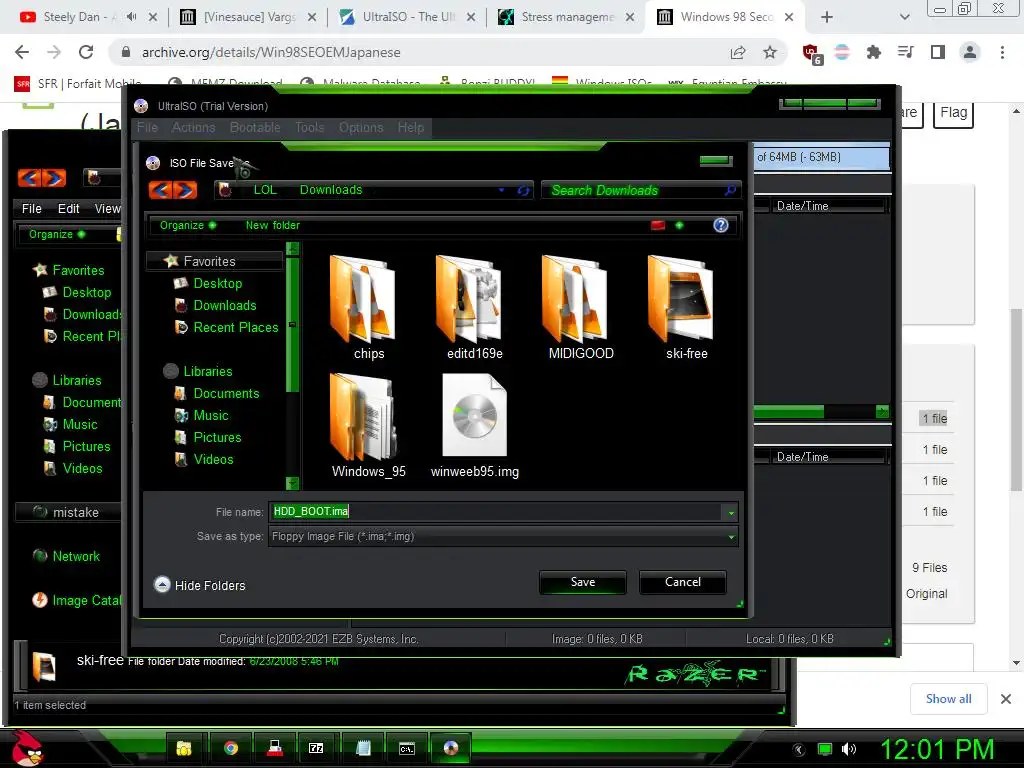Viewport: 1024px width, 768px height.
Task: Expand the address path dropdown arrow
Action: click(501, 190)
